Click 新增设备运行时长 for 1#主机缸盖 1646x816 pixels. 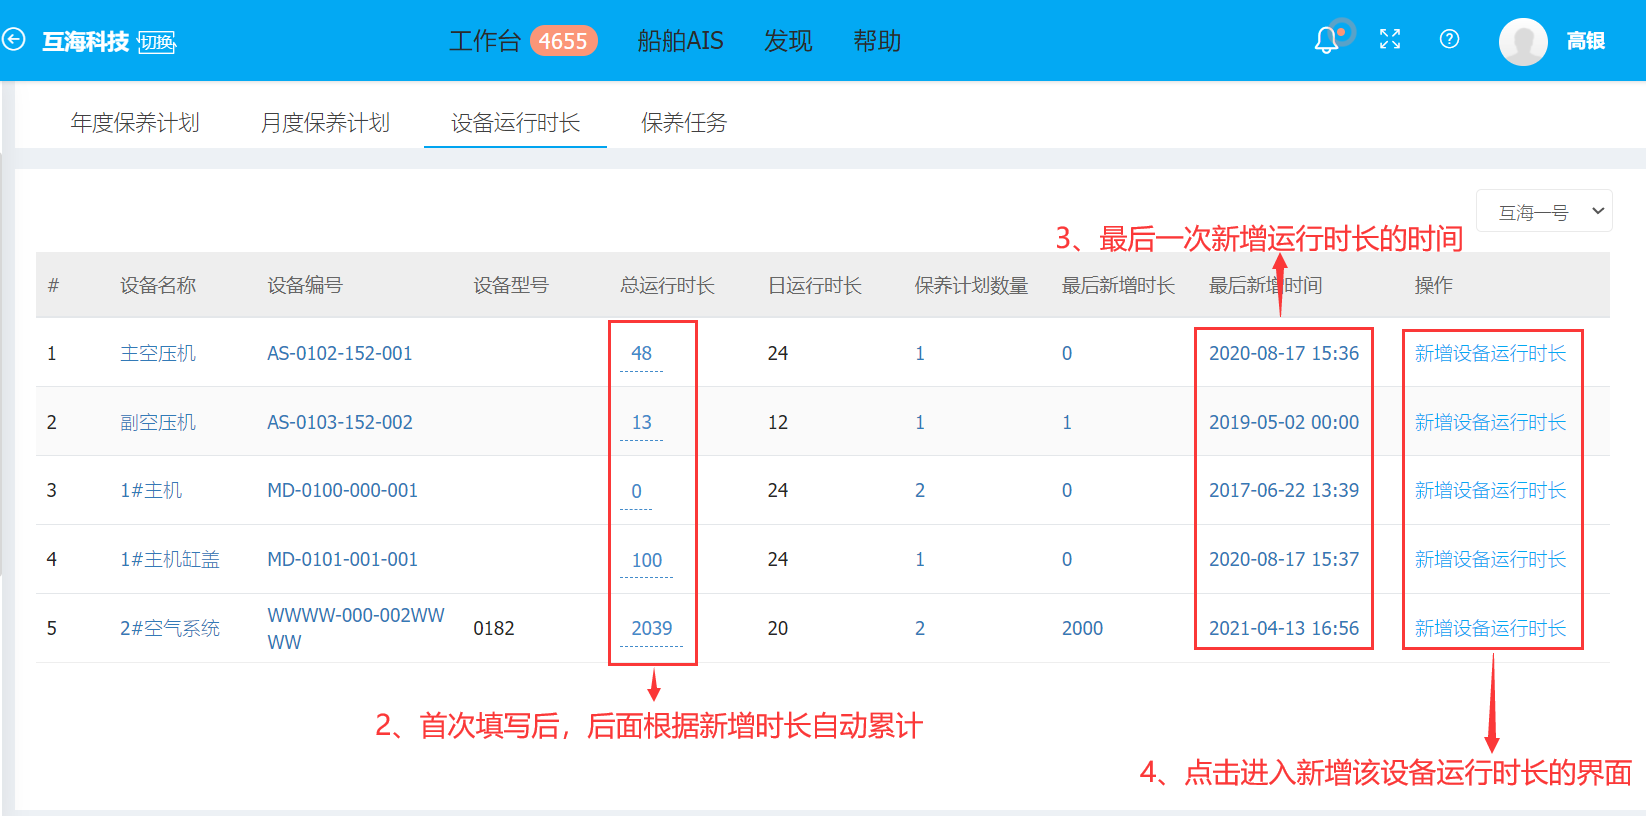[x=1490, y=559]
